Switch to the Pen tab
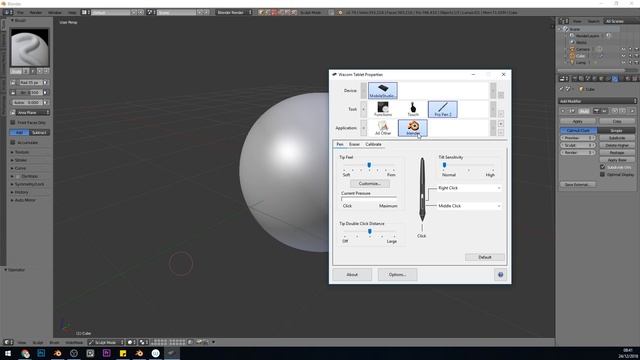The height and width of the screenshot is (360, 640). pyautogui.click(x=340, y=144)
